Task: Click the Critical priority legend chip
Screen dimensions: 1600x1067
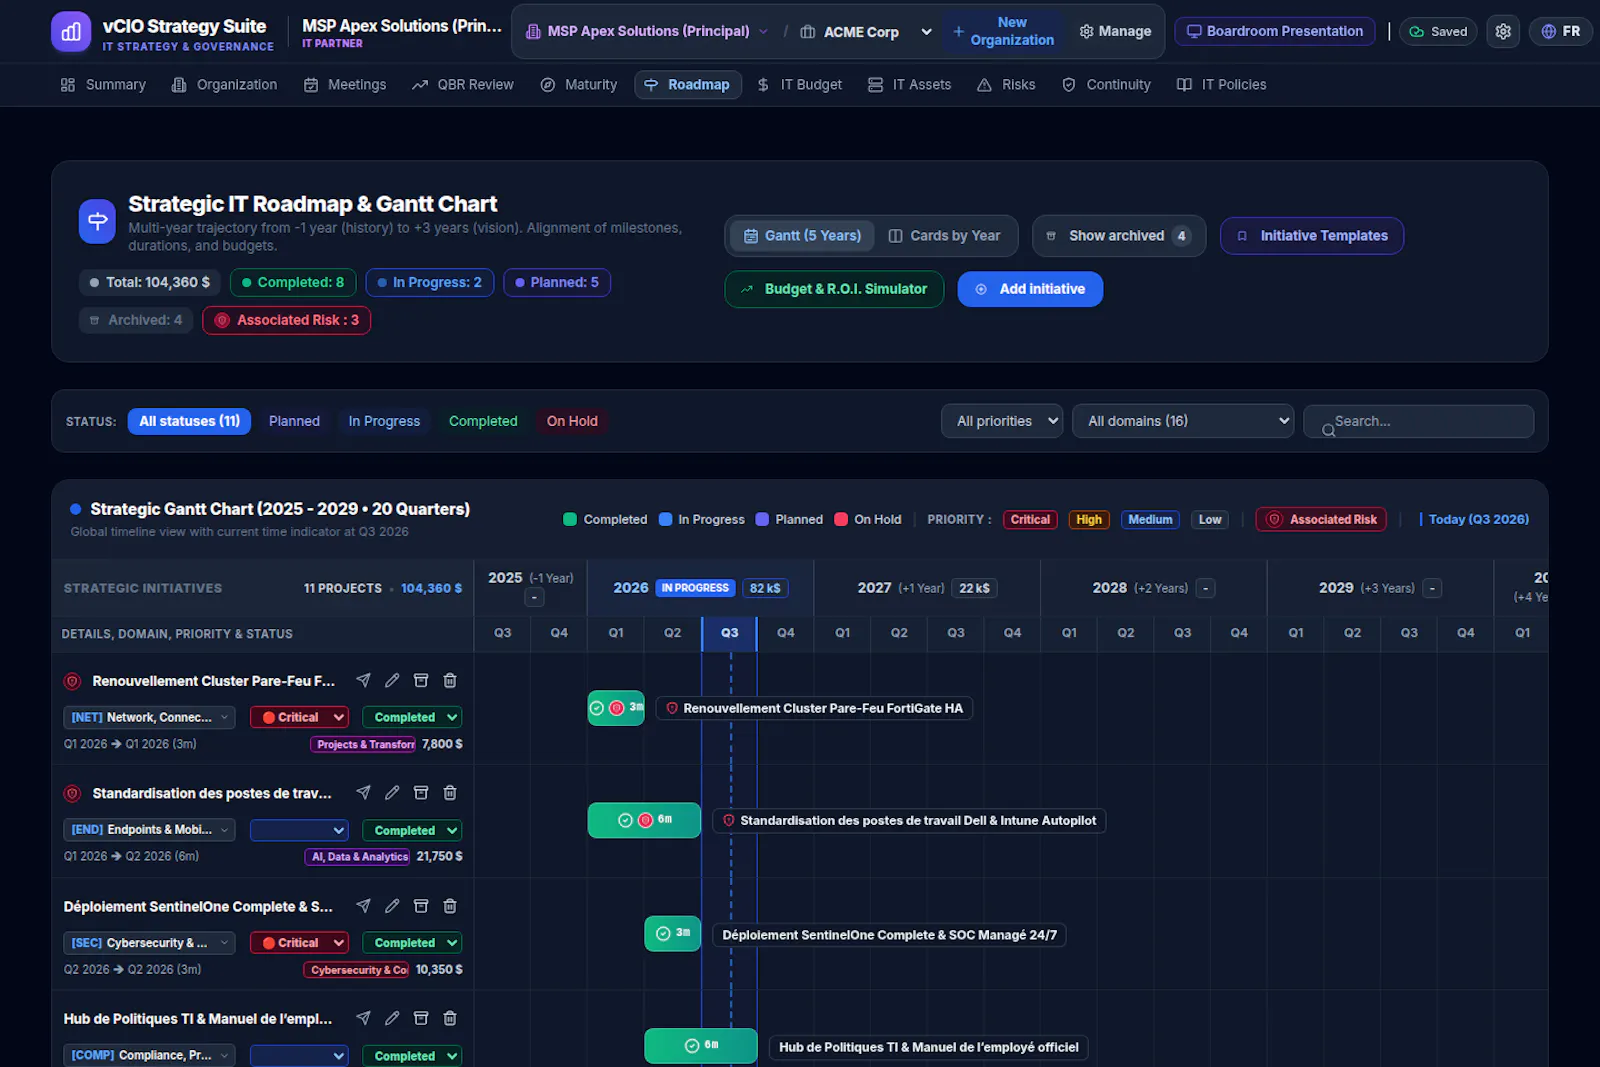Action: point(1030,519)
